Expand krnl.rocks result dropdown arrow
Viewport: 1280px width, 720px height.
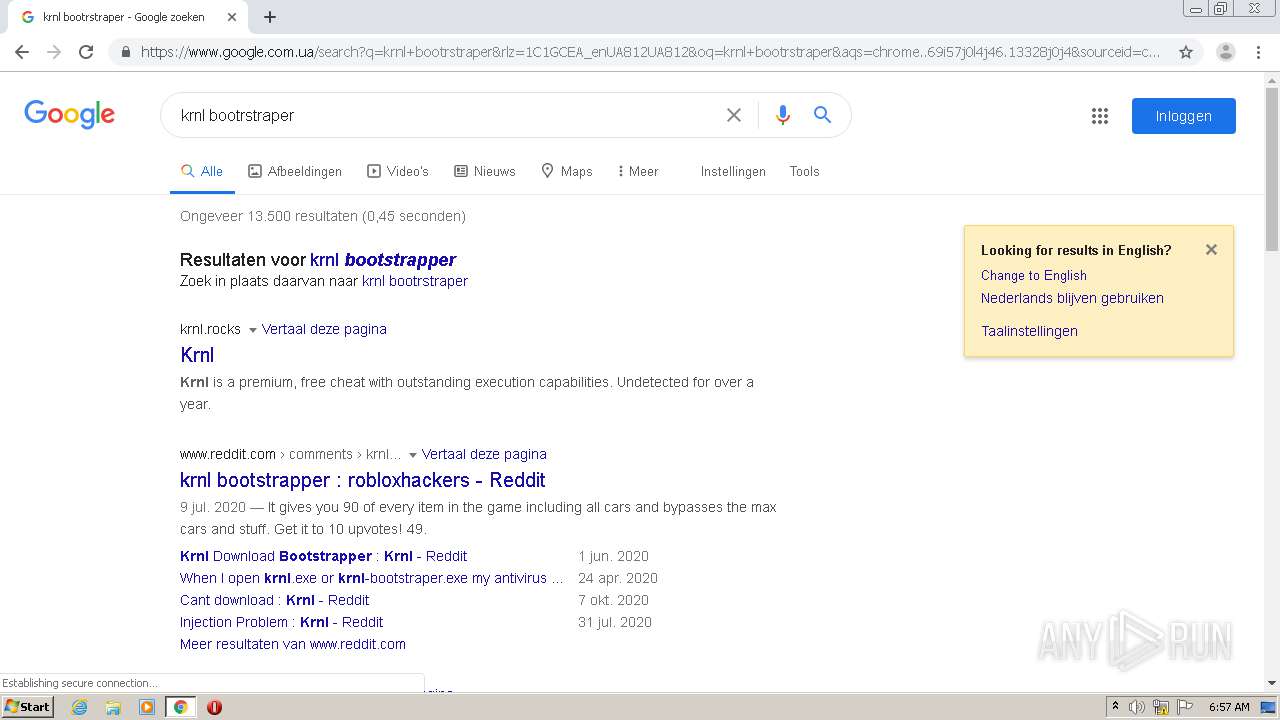click(x=252, y=330)
